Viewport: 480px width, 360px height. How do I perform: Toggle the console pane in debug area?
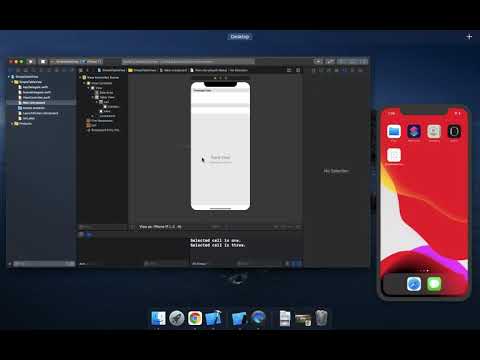(299, 264)
